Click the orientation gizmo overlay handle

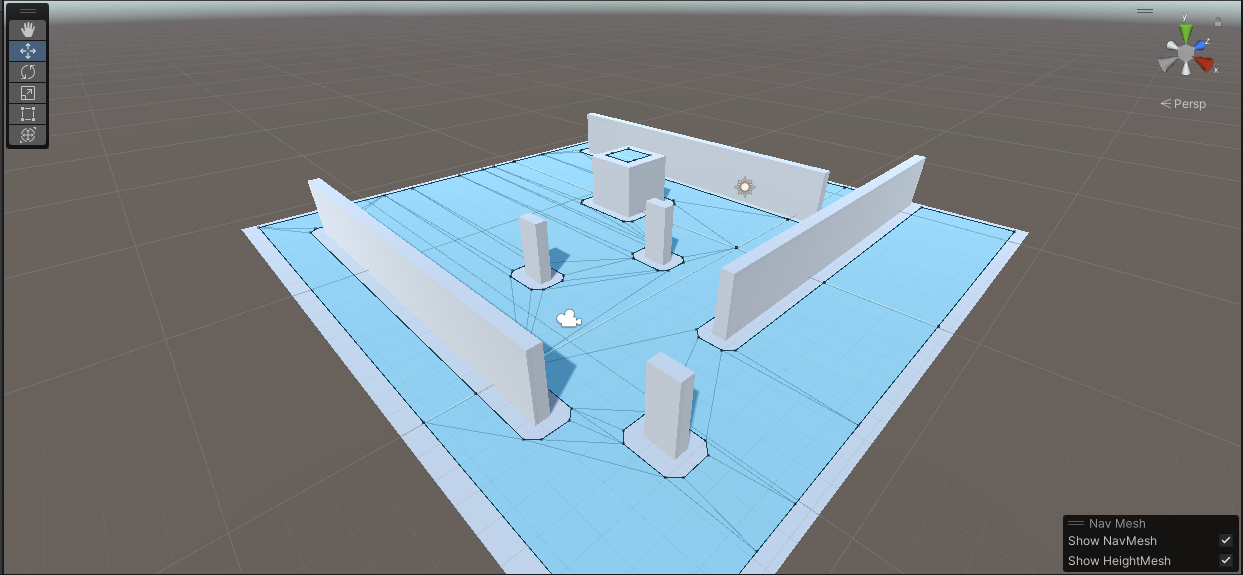pos(1145,11)
